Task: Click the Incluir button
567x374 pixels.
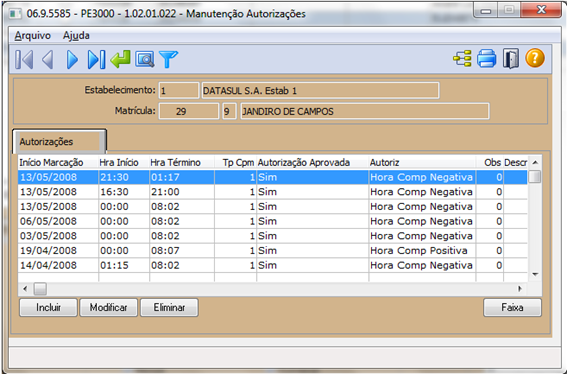Action: pos(48,307)
